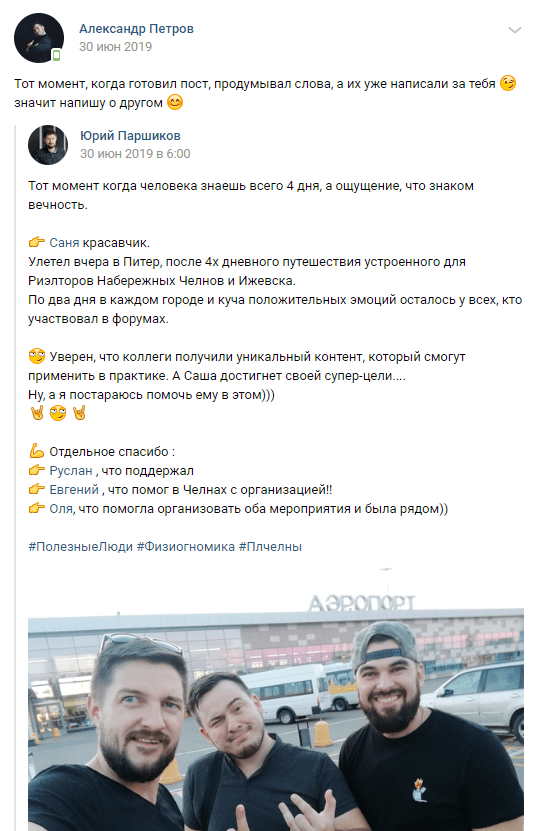The height and width of the screenshot is (831, 543).
Task: Open hashtag #Физиогномика
Action: click(186, 547)
